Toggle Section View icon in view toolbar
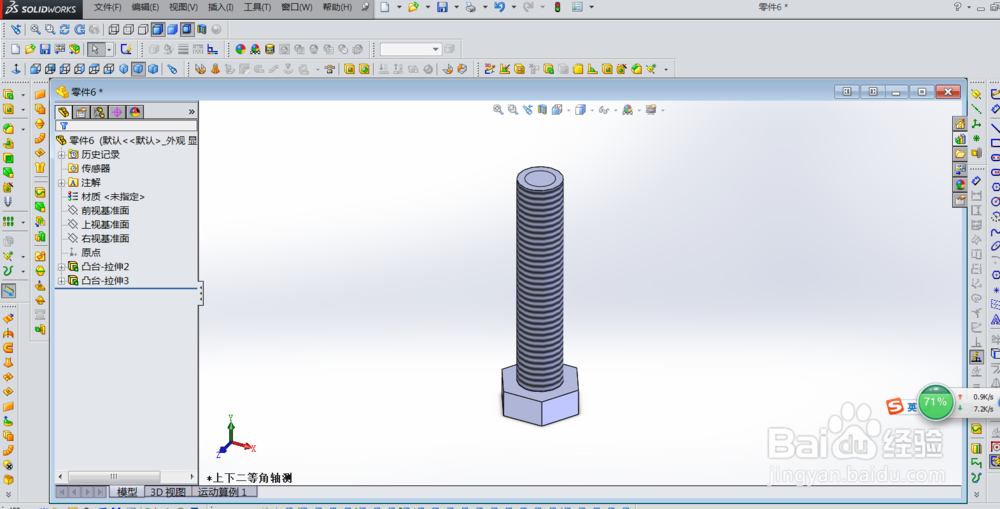Screen dimensions: 1000x509 (202, 29)
